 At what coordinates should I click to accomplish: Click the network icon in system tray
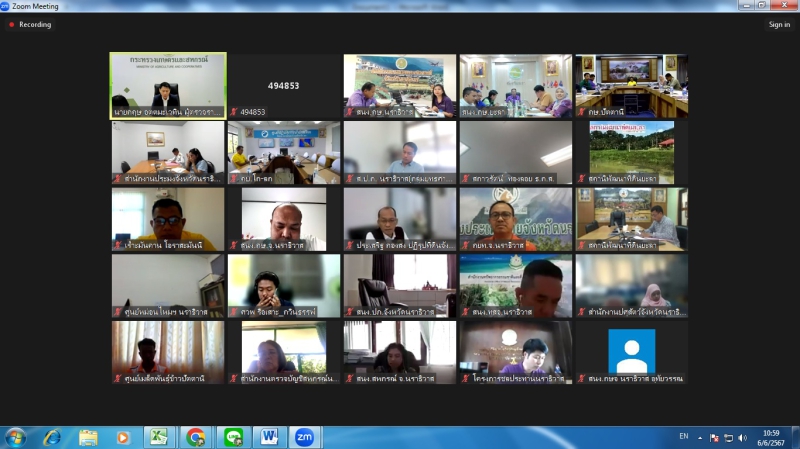tap(728, 437)
